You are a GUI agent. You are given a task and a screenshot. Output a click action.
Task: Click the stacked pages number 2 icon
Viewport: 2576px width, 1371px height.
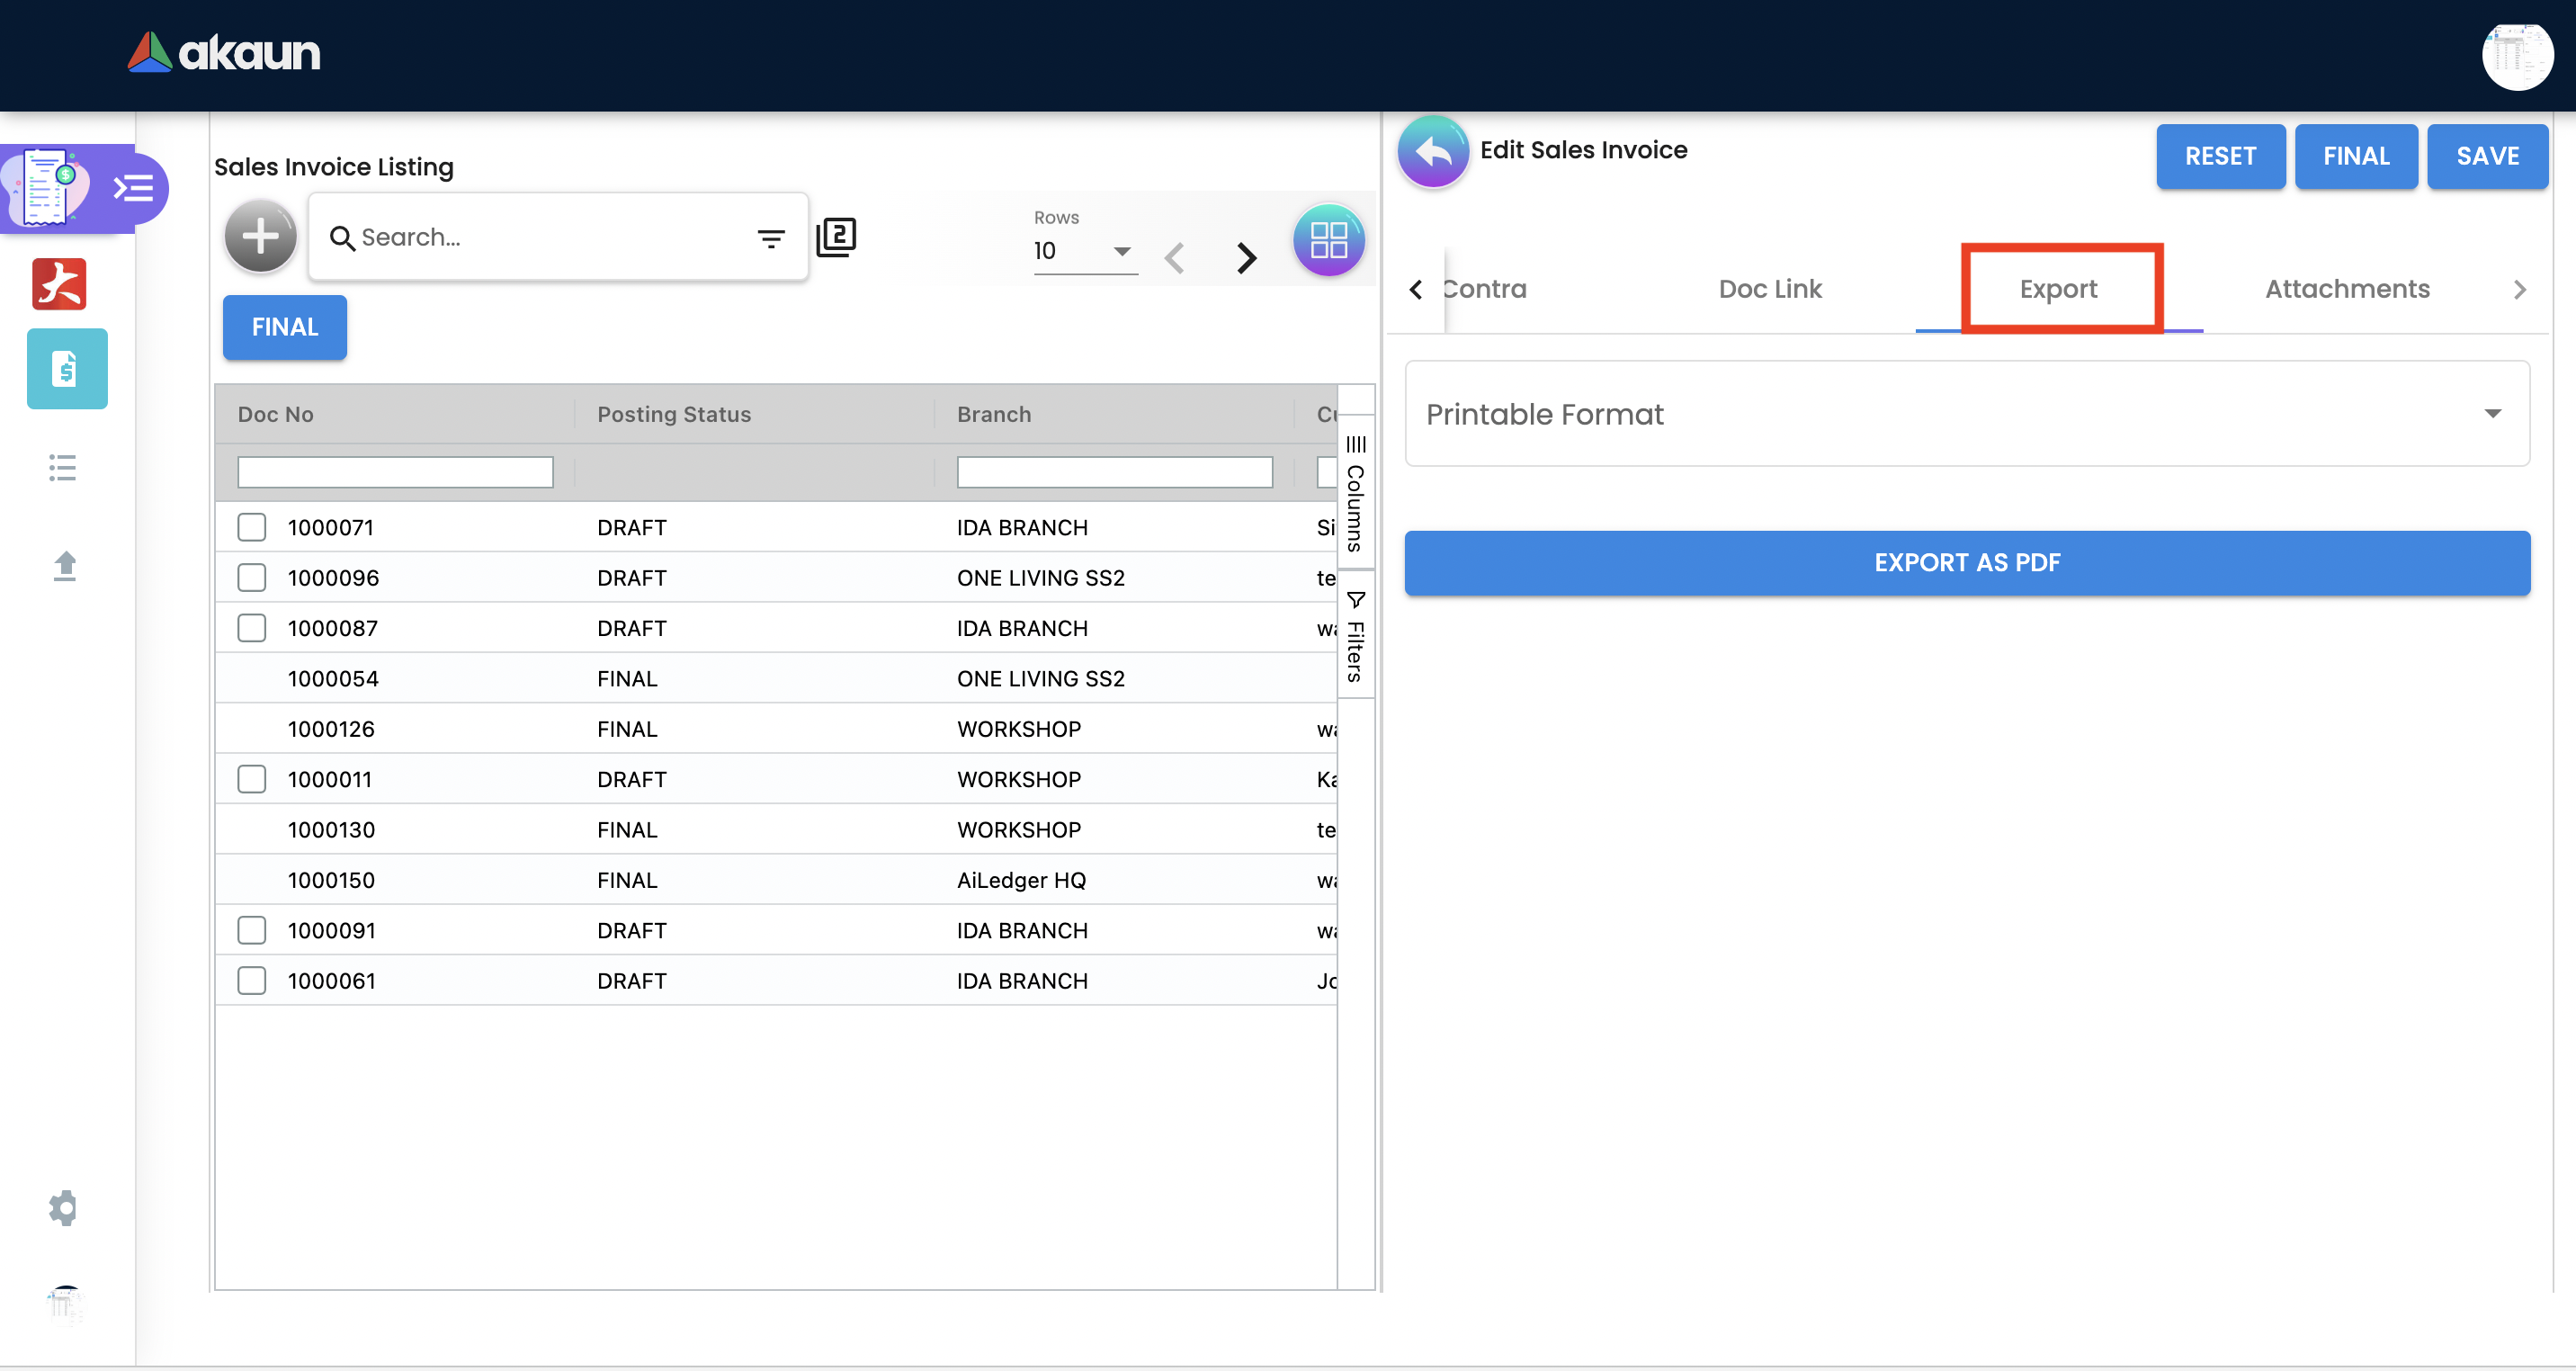836,237
